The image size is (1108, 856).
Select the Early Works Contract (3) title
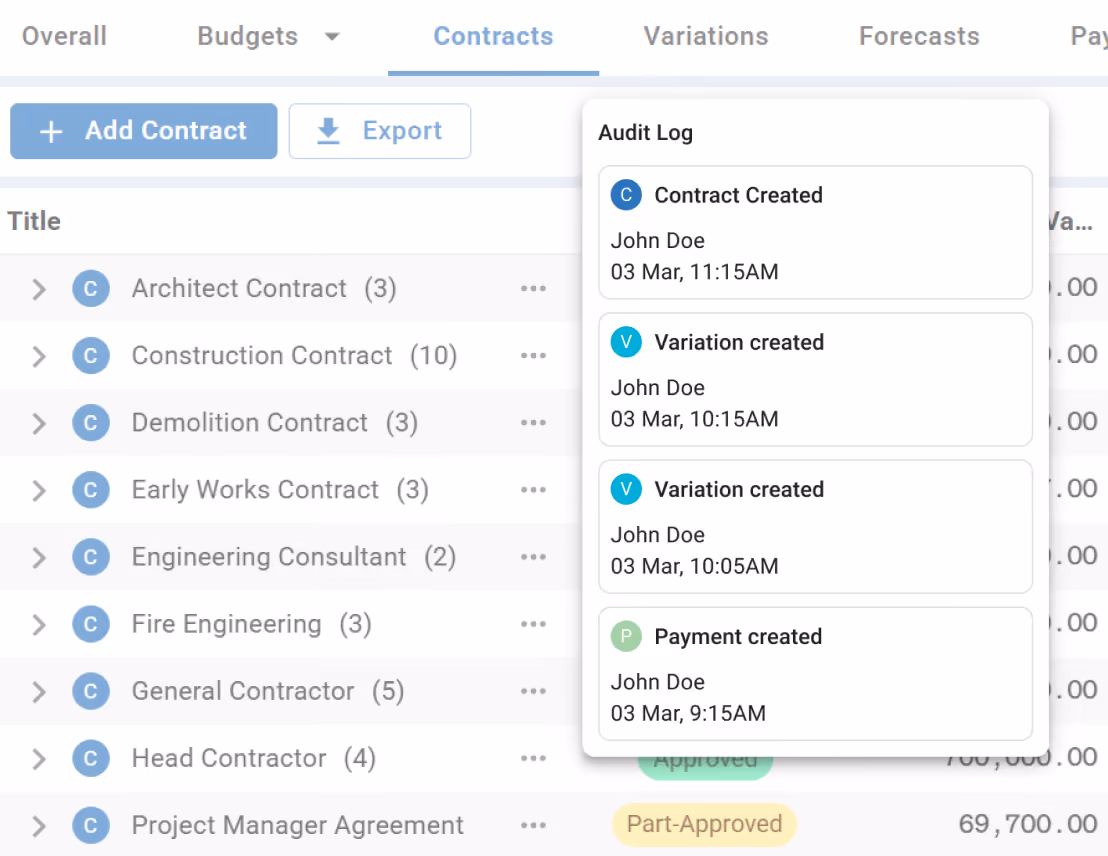(280, 490)
